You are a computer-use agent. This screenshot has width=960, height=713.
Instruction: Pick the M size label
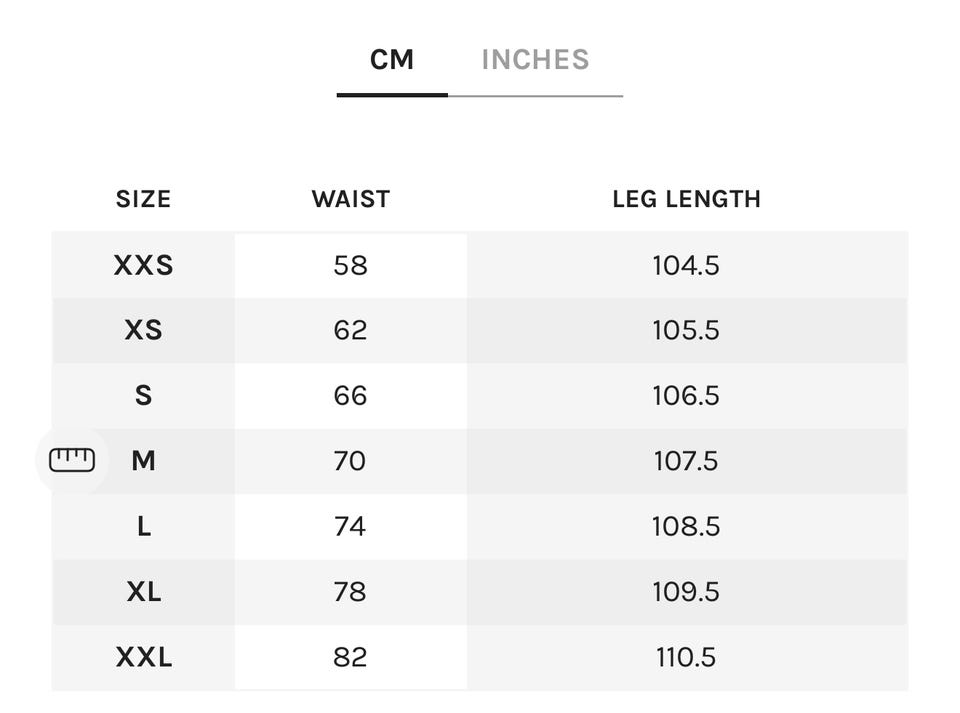(x=143, y=461)
